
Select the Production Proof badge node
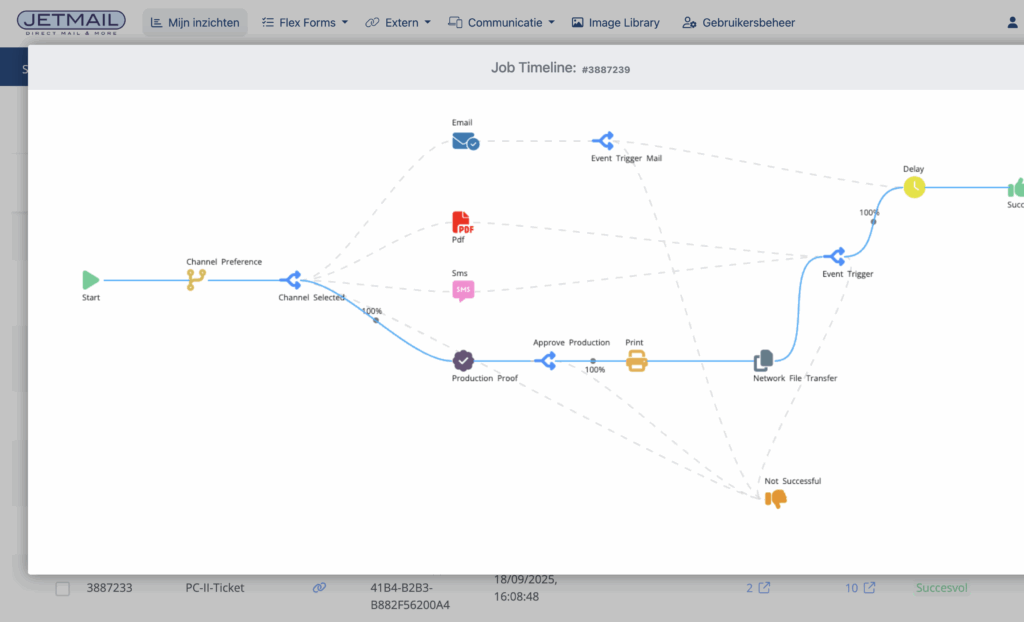click(463, 360)
